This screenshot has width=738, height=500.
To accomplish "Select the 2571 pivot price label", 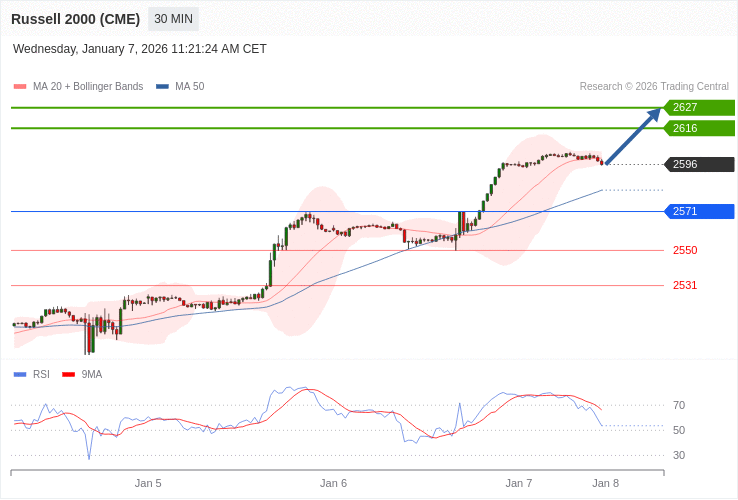I will [699, 211].
